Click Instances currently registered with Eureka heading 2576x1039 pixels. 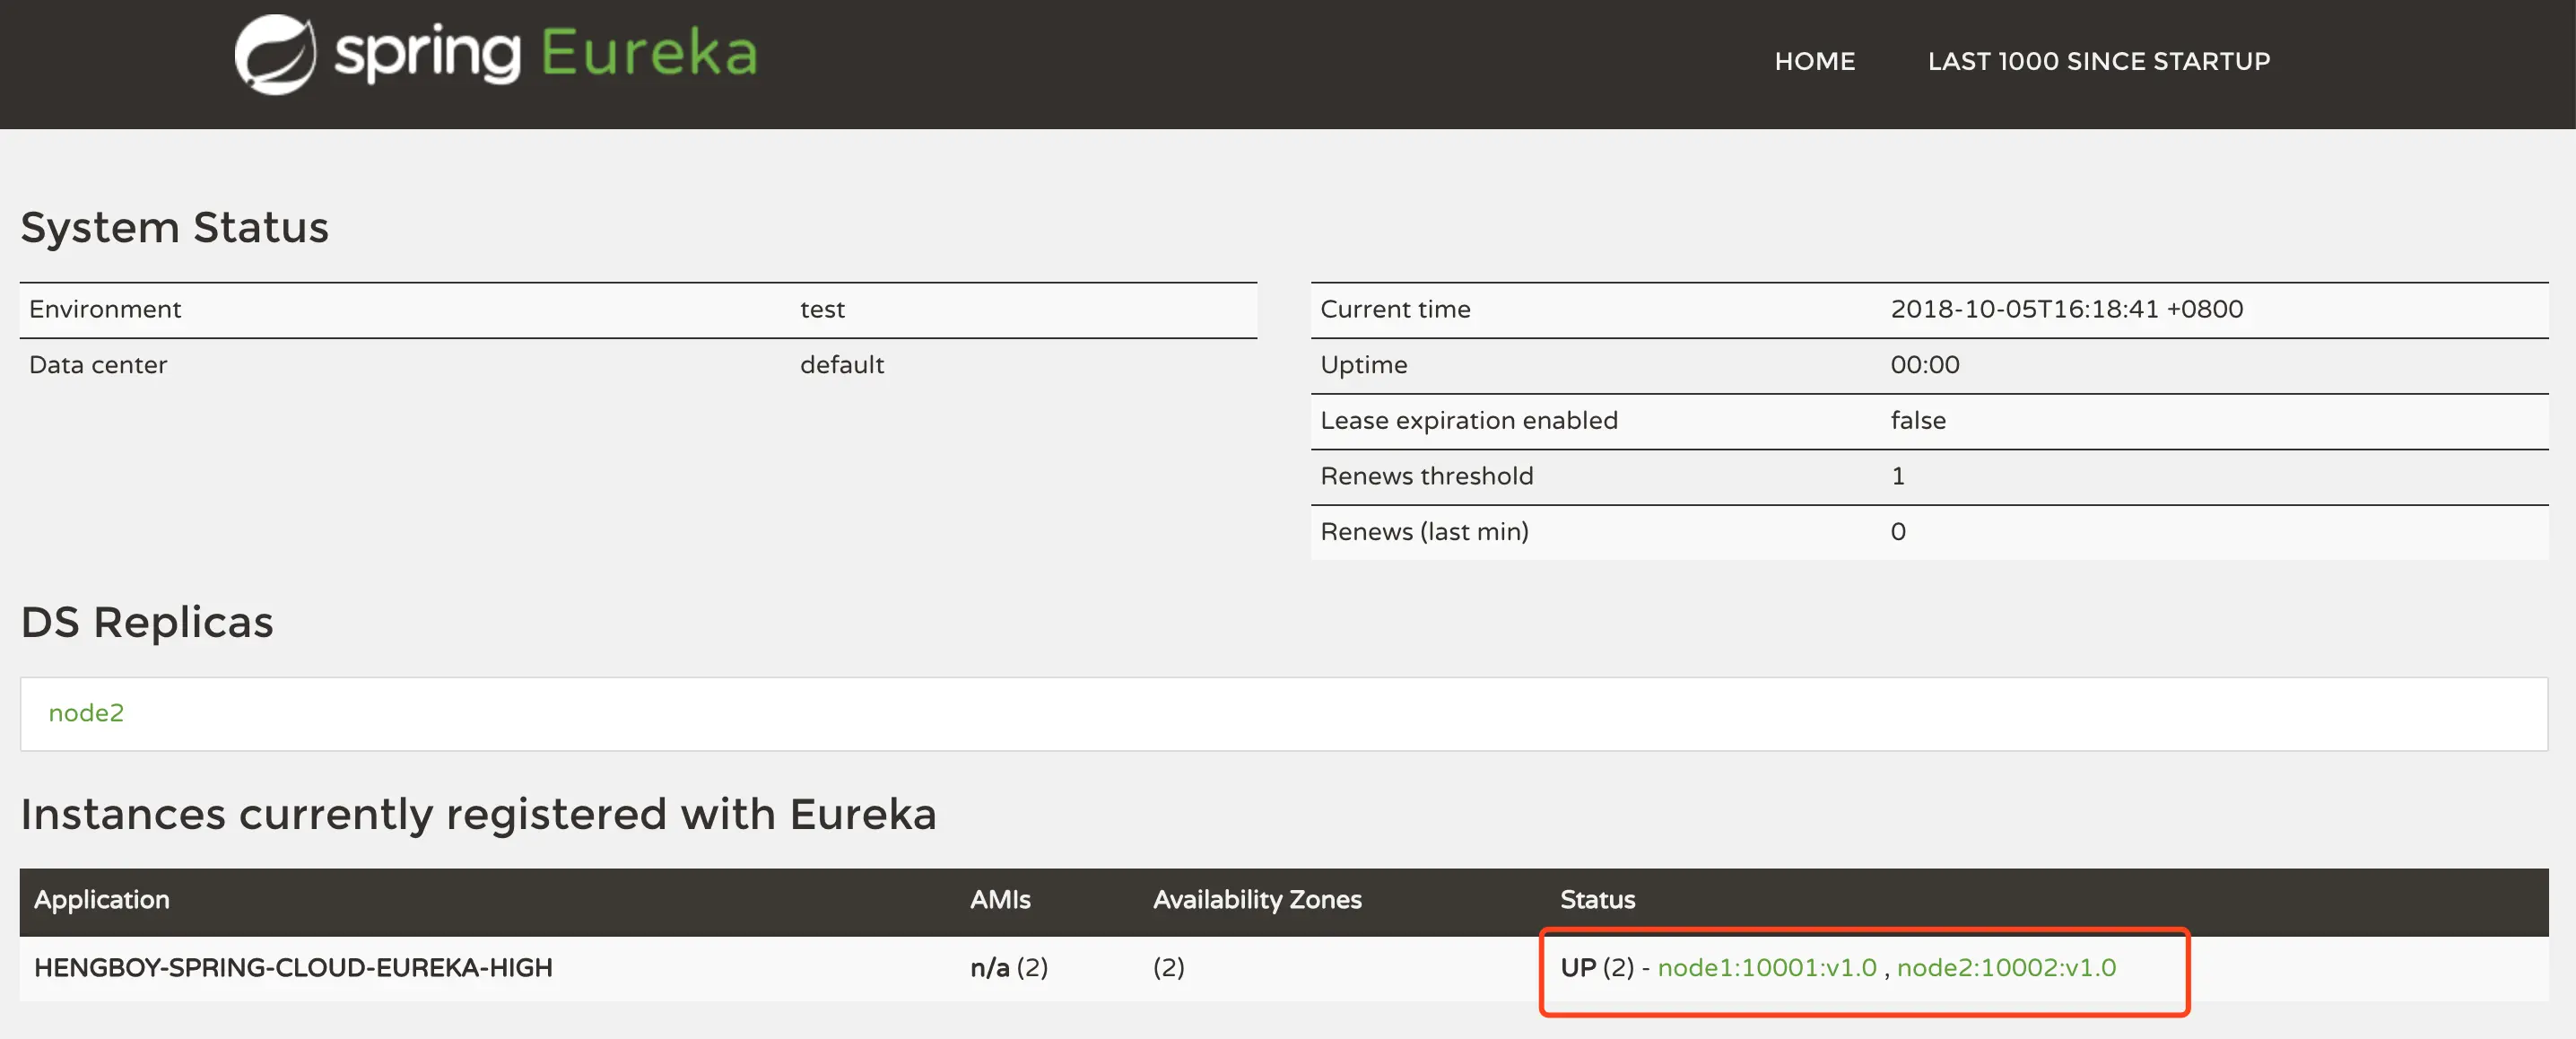[x=478, y=814]
